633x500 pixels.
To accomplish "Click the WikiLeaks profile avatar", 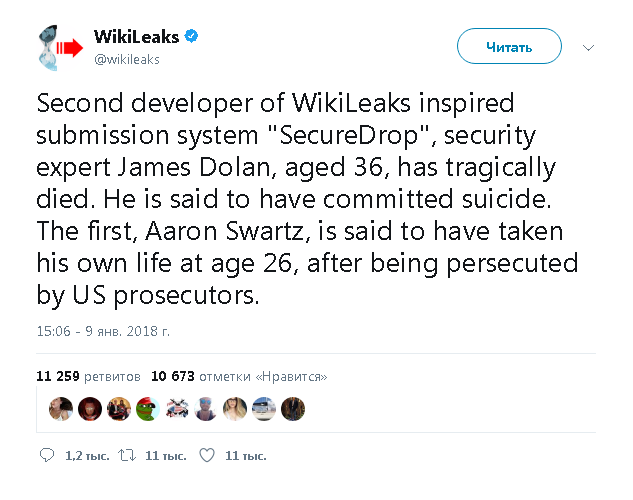I will pyautogui.click(x=60, y=48).
